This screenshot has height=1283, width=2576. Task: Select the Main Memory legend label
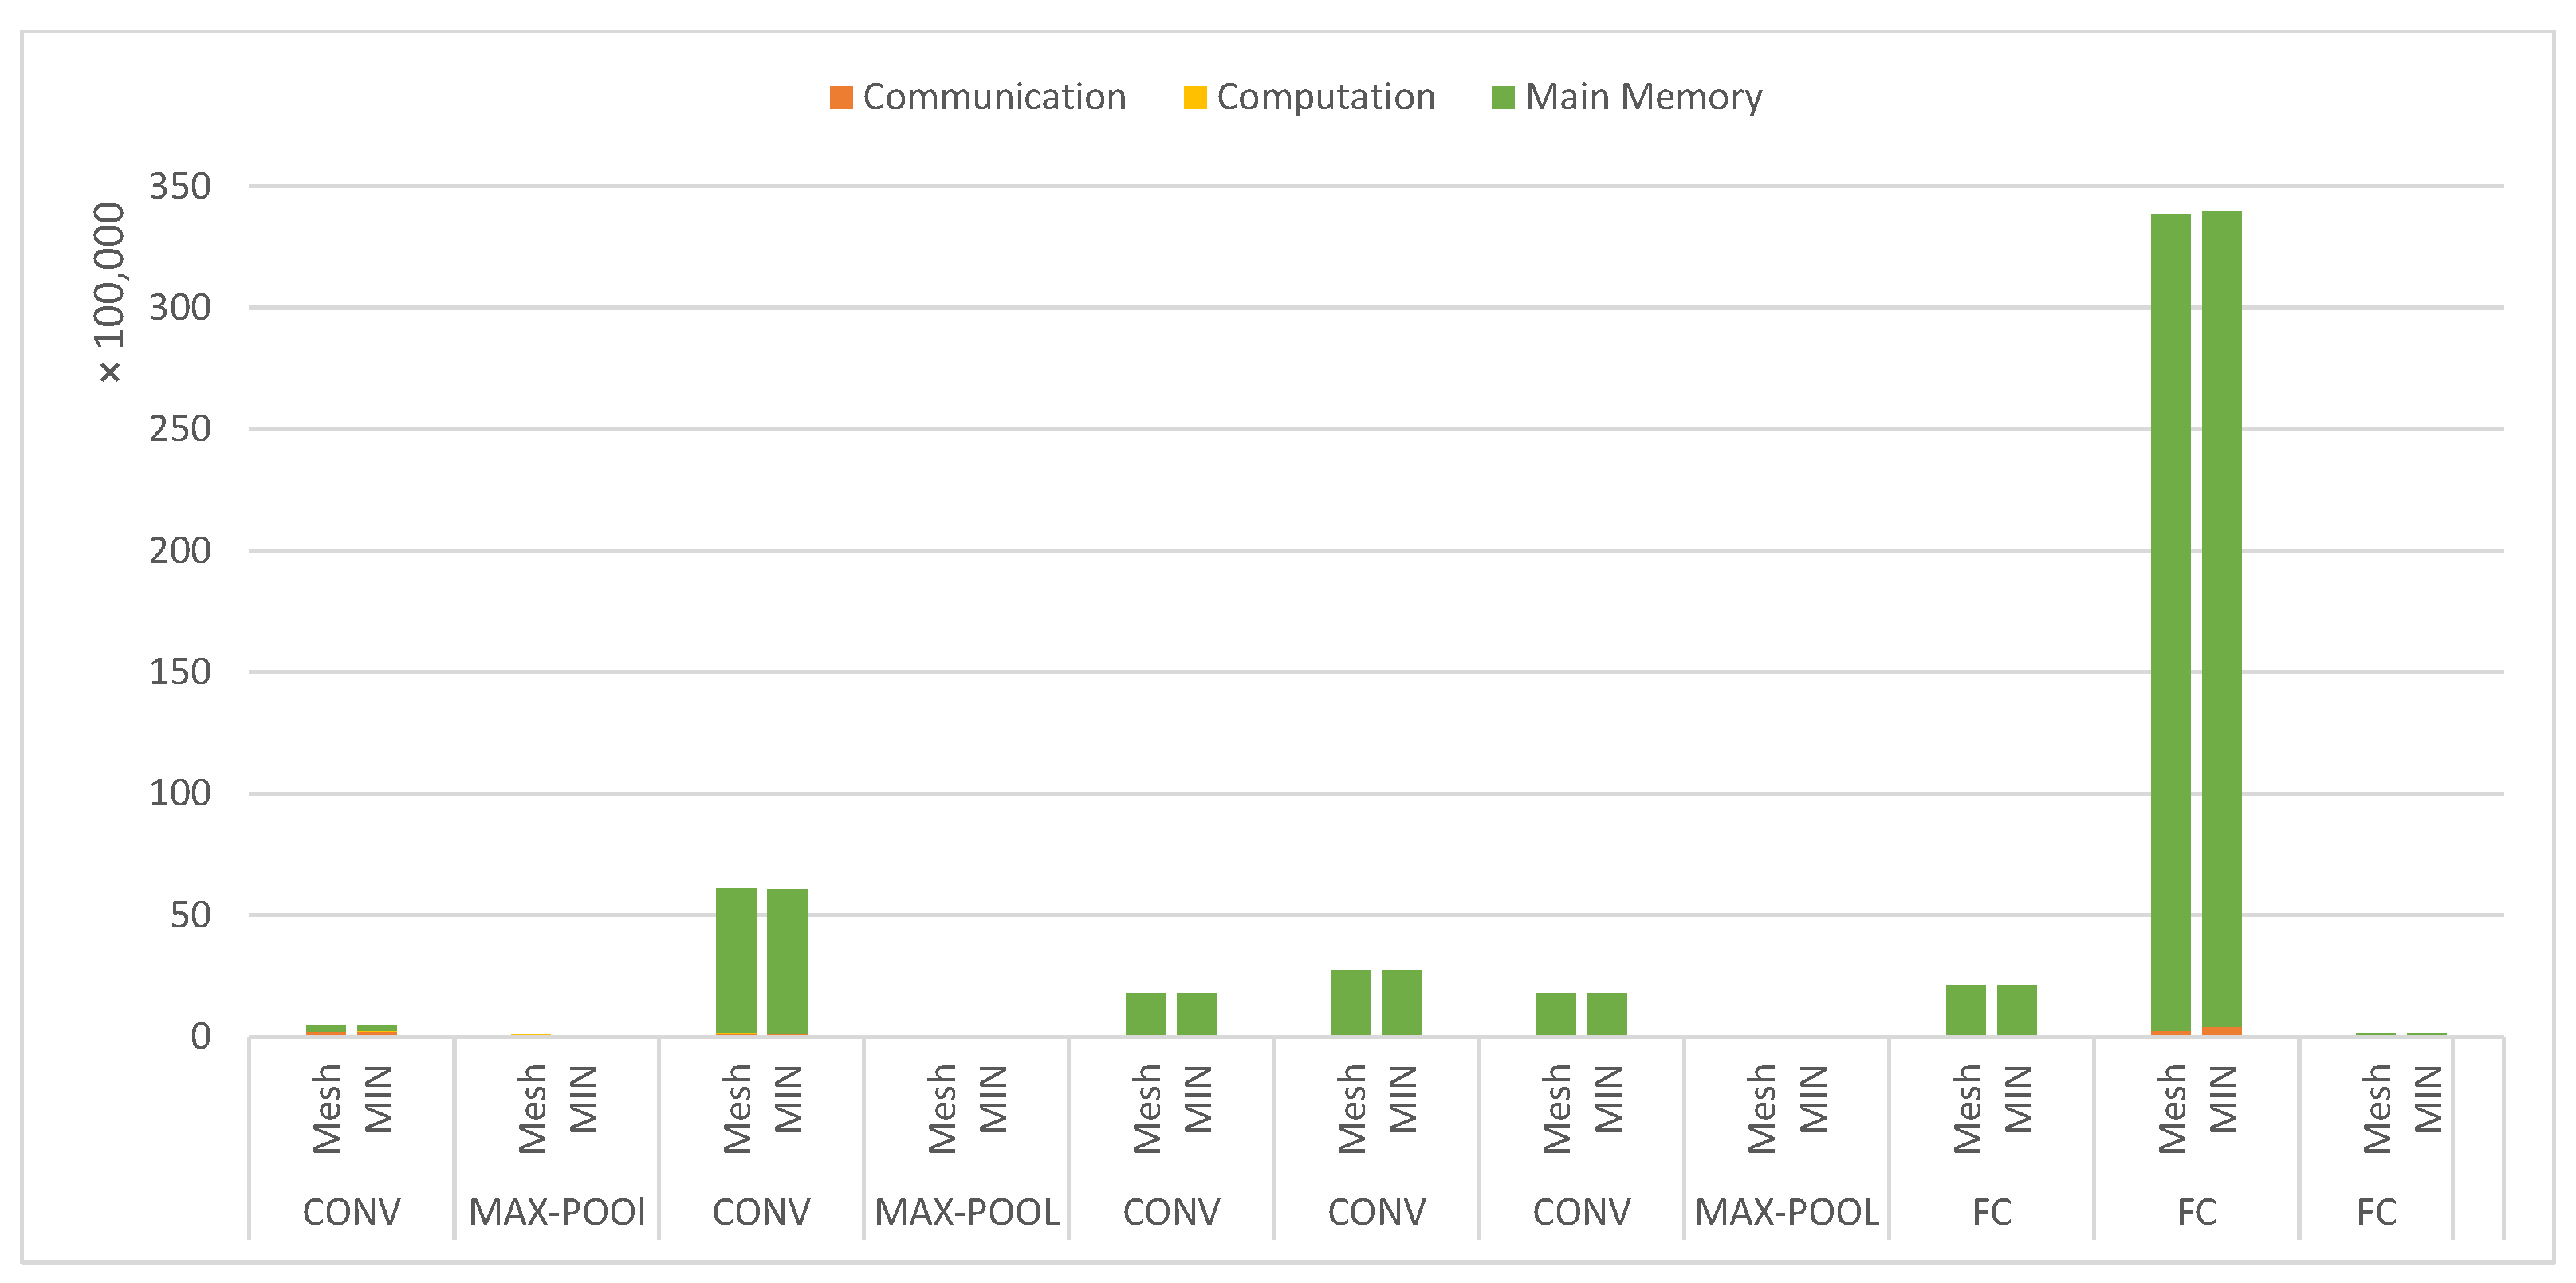pyautogui.click(x=1643, y=97)
